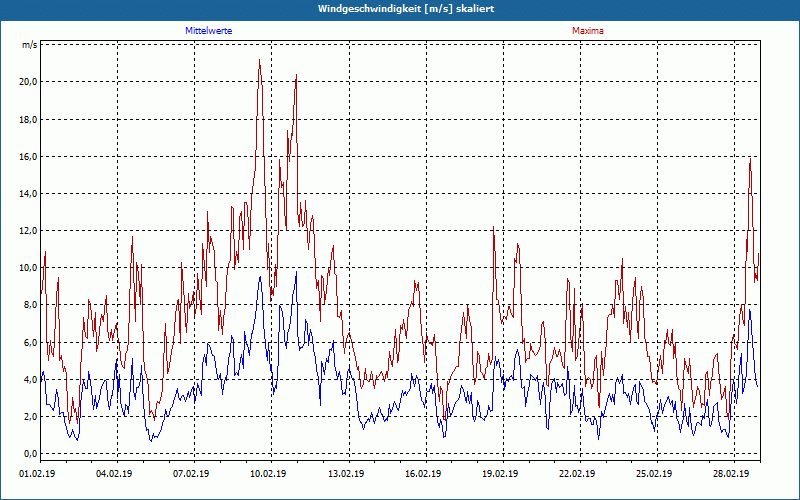Click the y-axis value '20,0'
The image size is (800, 500).
coord(28,82)
